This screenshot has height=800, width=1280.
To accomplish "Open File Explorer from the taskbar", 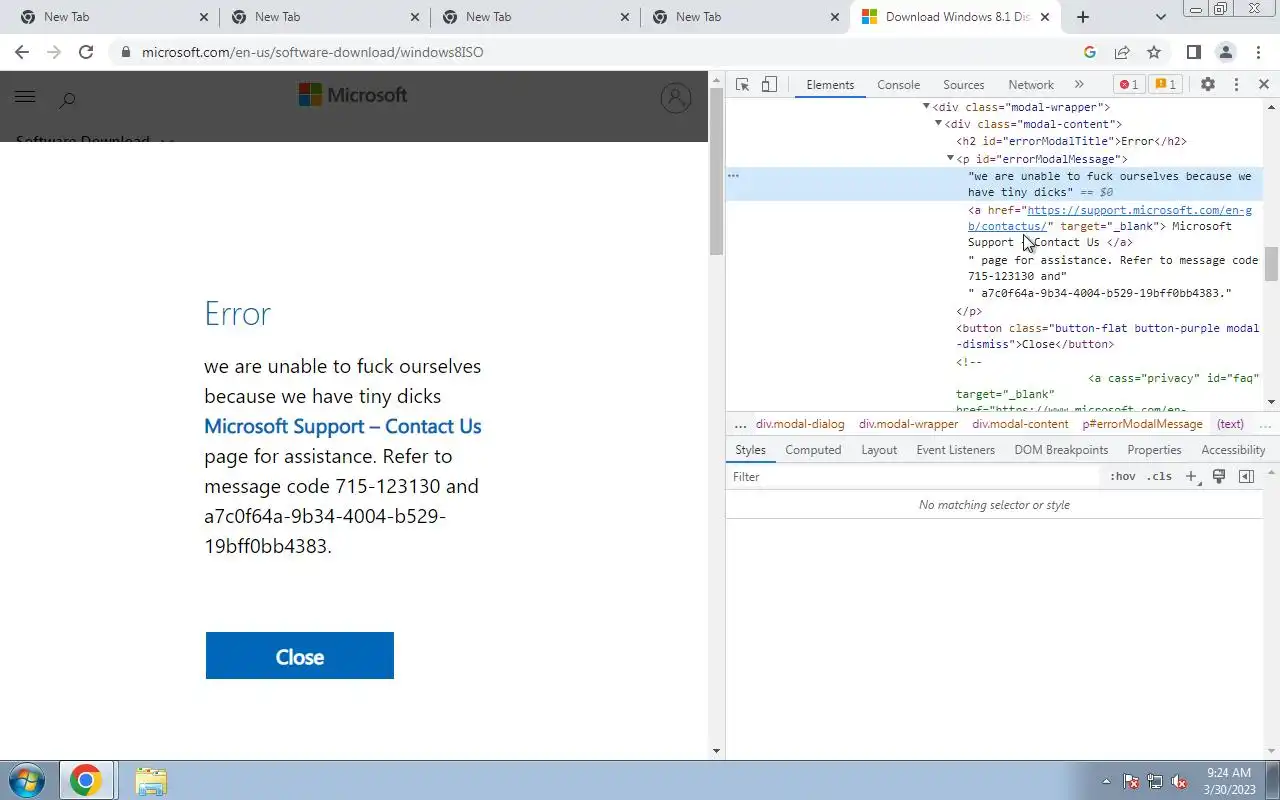I will (150, 780).
